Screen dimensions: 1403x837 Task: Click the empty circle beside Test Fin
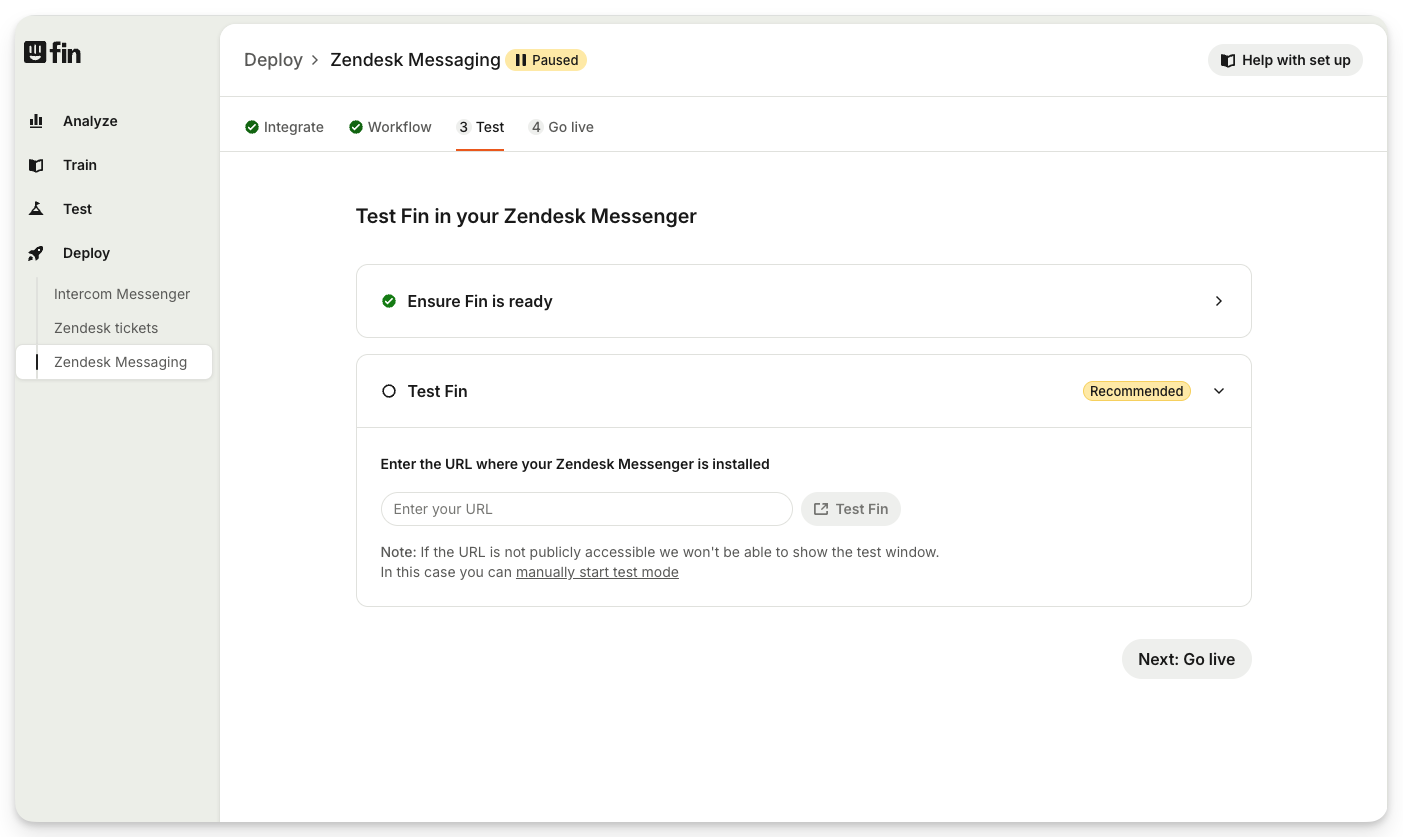[x=389, y=391]
